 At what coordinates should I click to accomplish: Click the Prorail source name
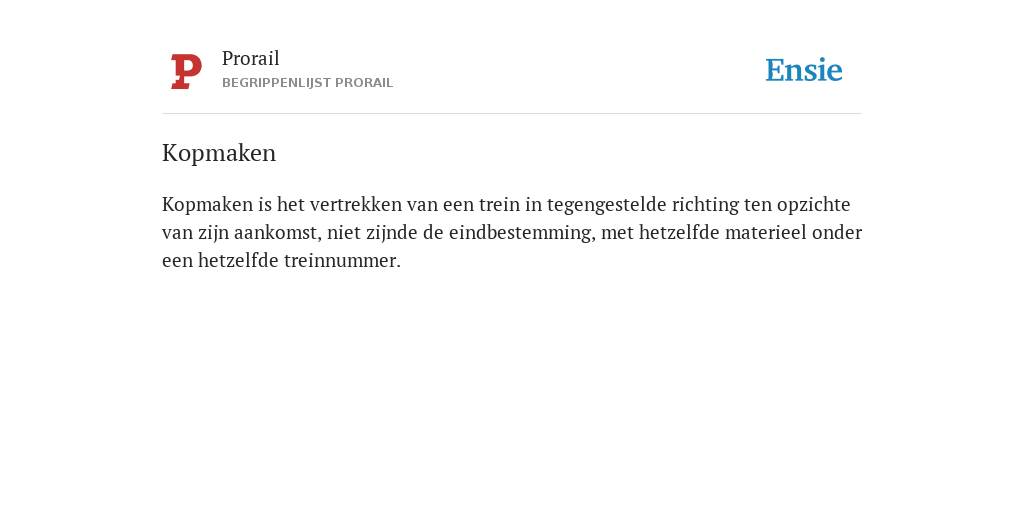click(x=251, y=58)
